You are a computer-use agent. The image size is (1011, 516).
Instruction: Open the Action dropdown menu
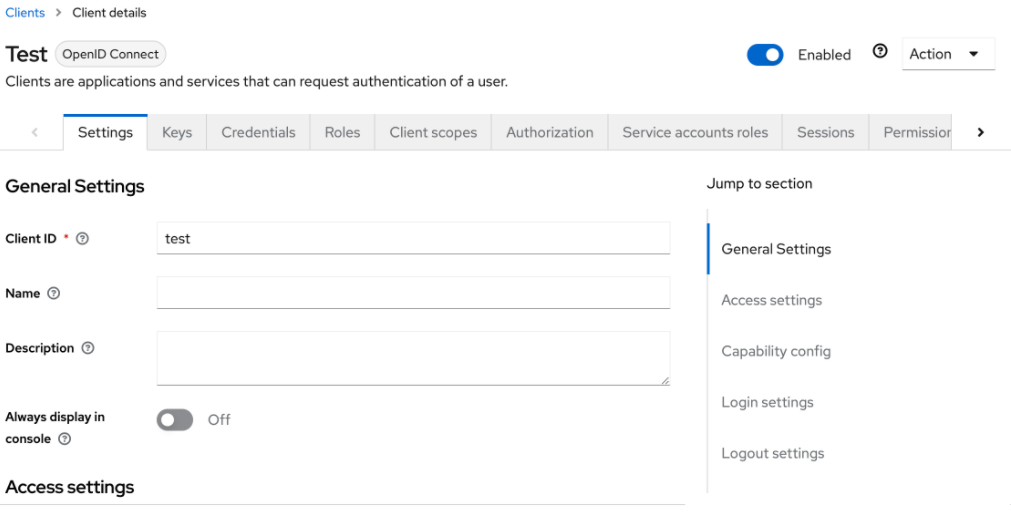click(947, 54)
